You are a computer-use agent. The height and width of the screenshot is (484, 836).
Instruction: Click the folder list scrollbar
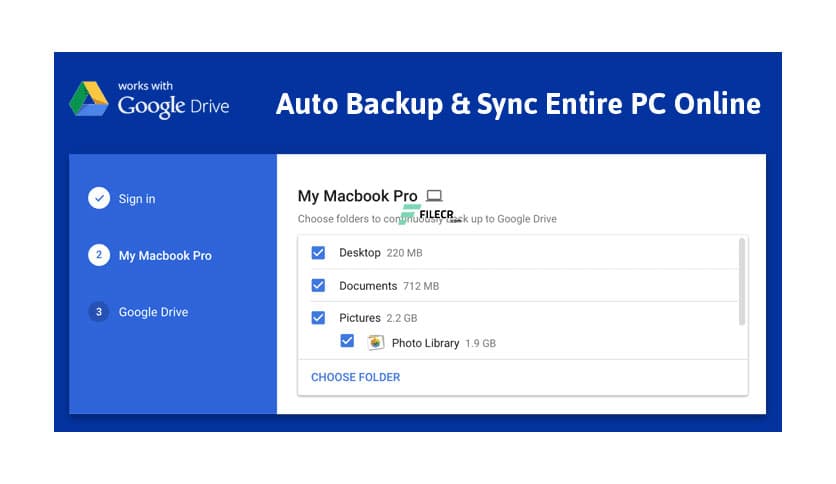click(742, 282)
